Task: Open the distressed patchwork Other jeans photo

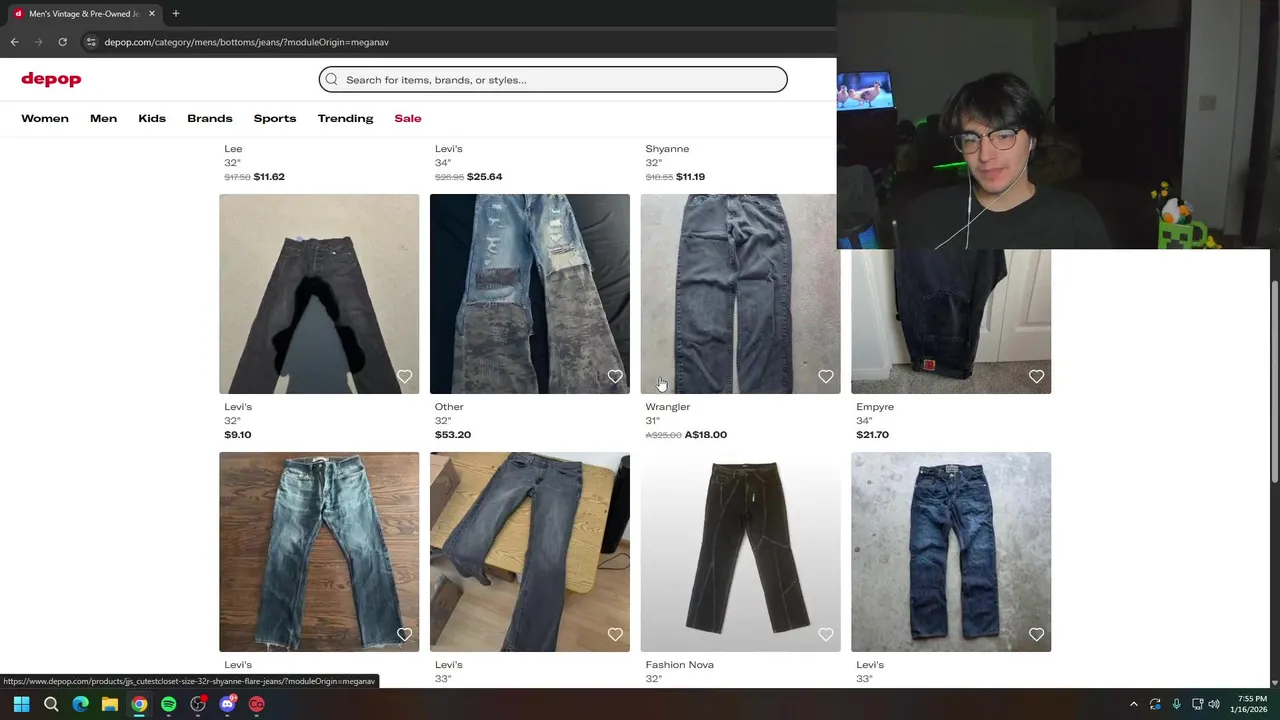Action: 530,294
